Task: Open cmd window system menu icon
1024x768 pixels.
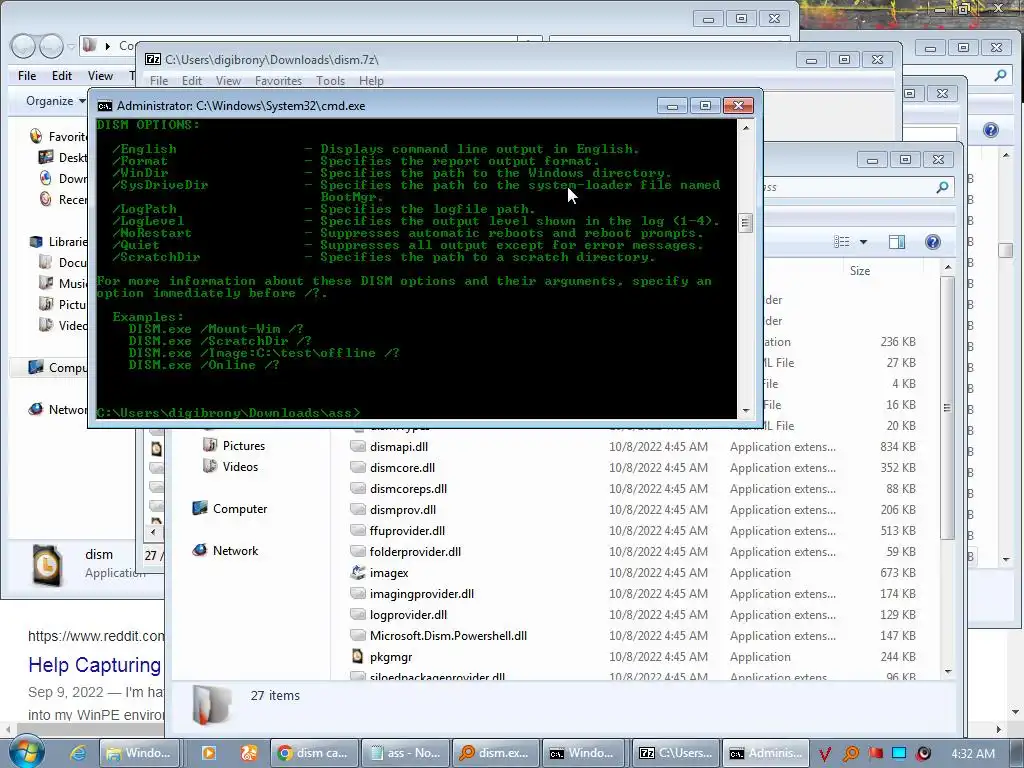Action: click(104, 106)
